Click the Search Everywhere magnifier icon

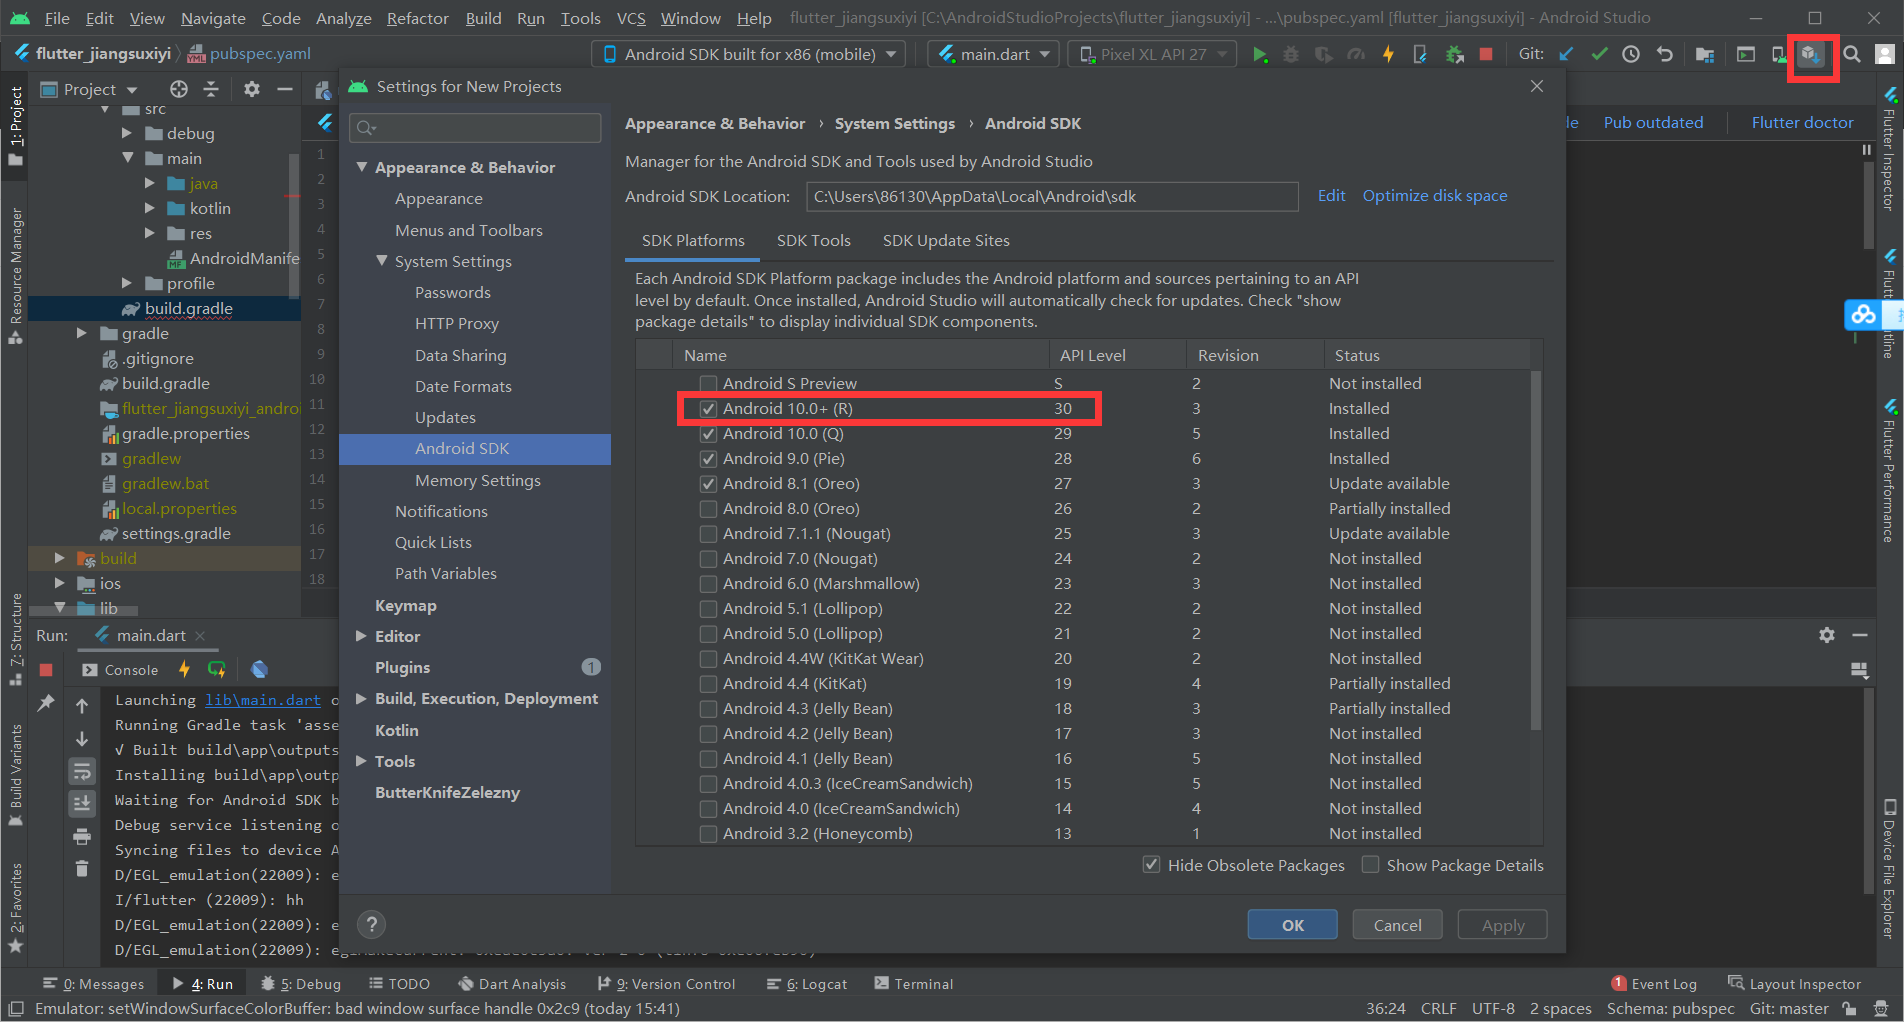coord(1852,54)
